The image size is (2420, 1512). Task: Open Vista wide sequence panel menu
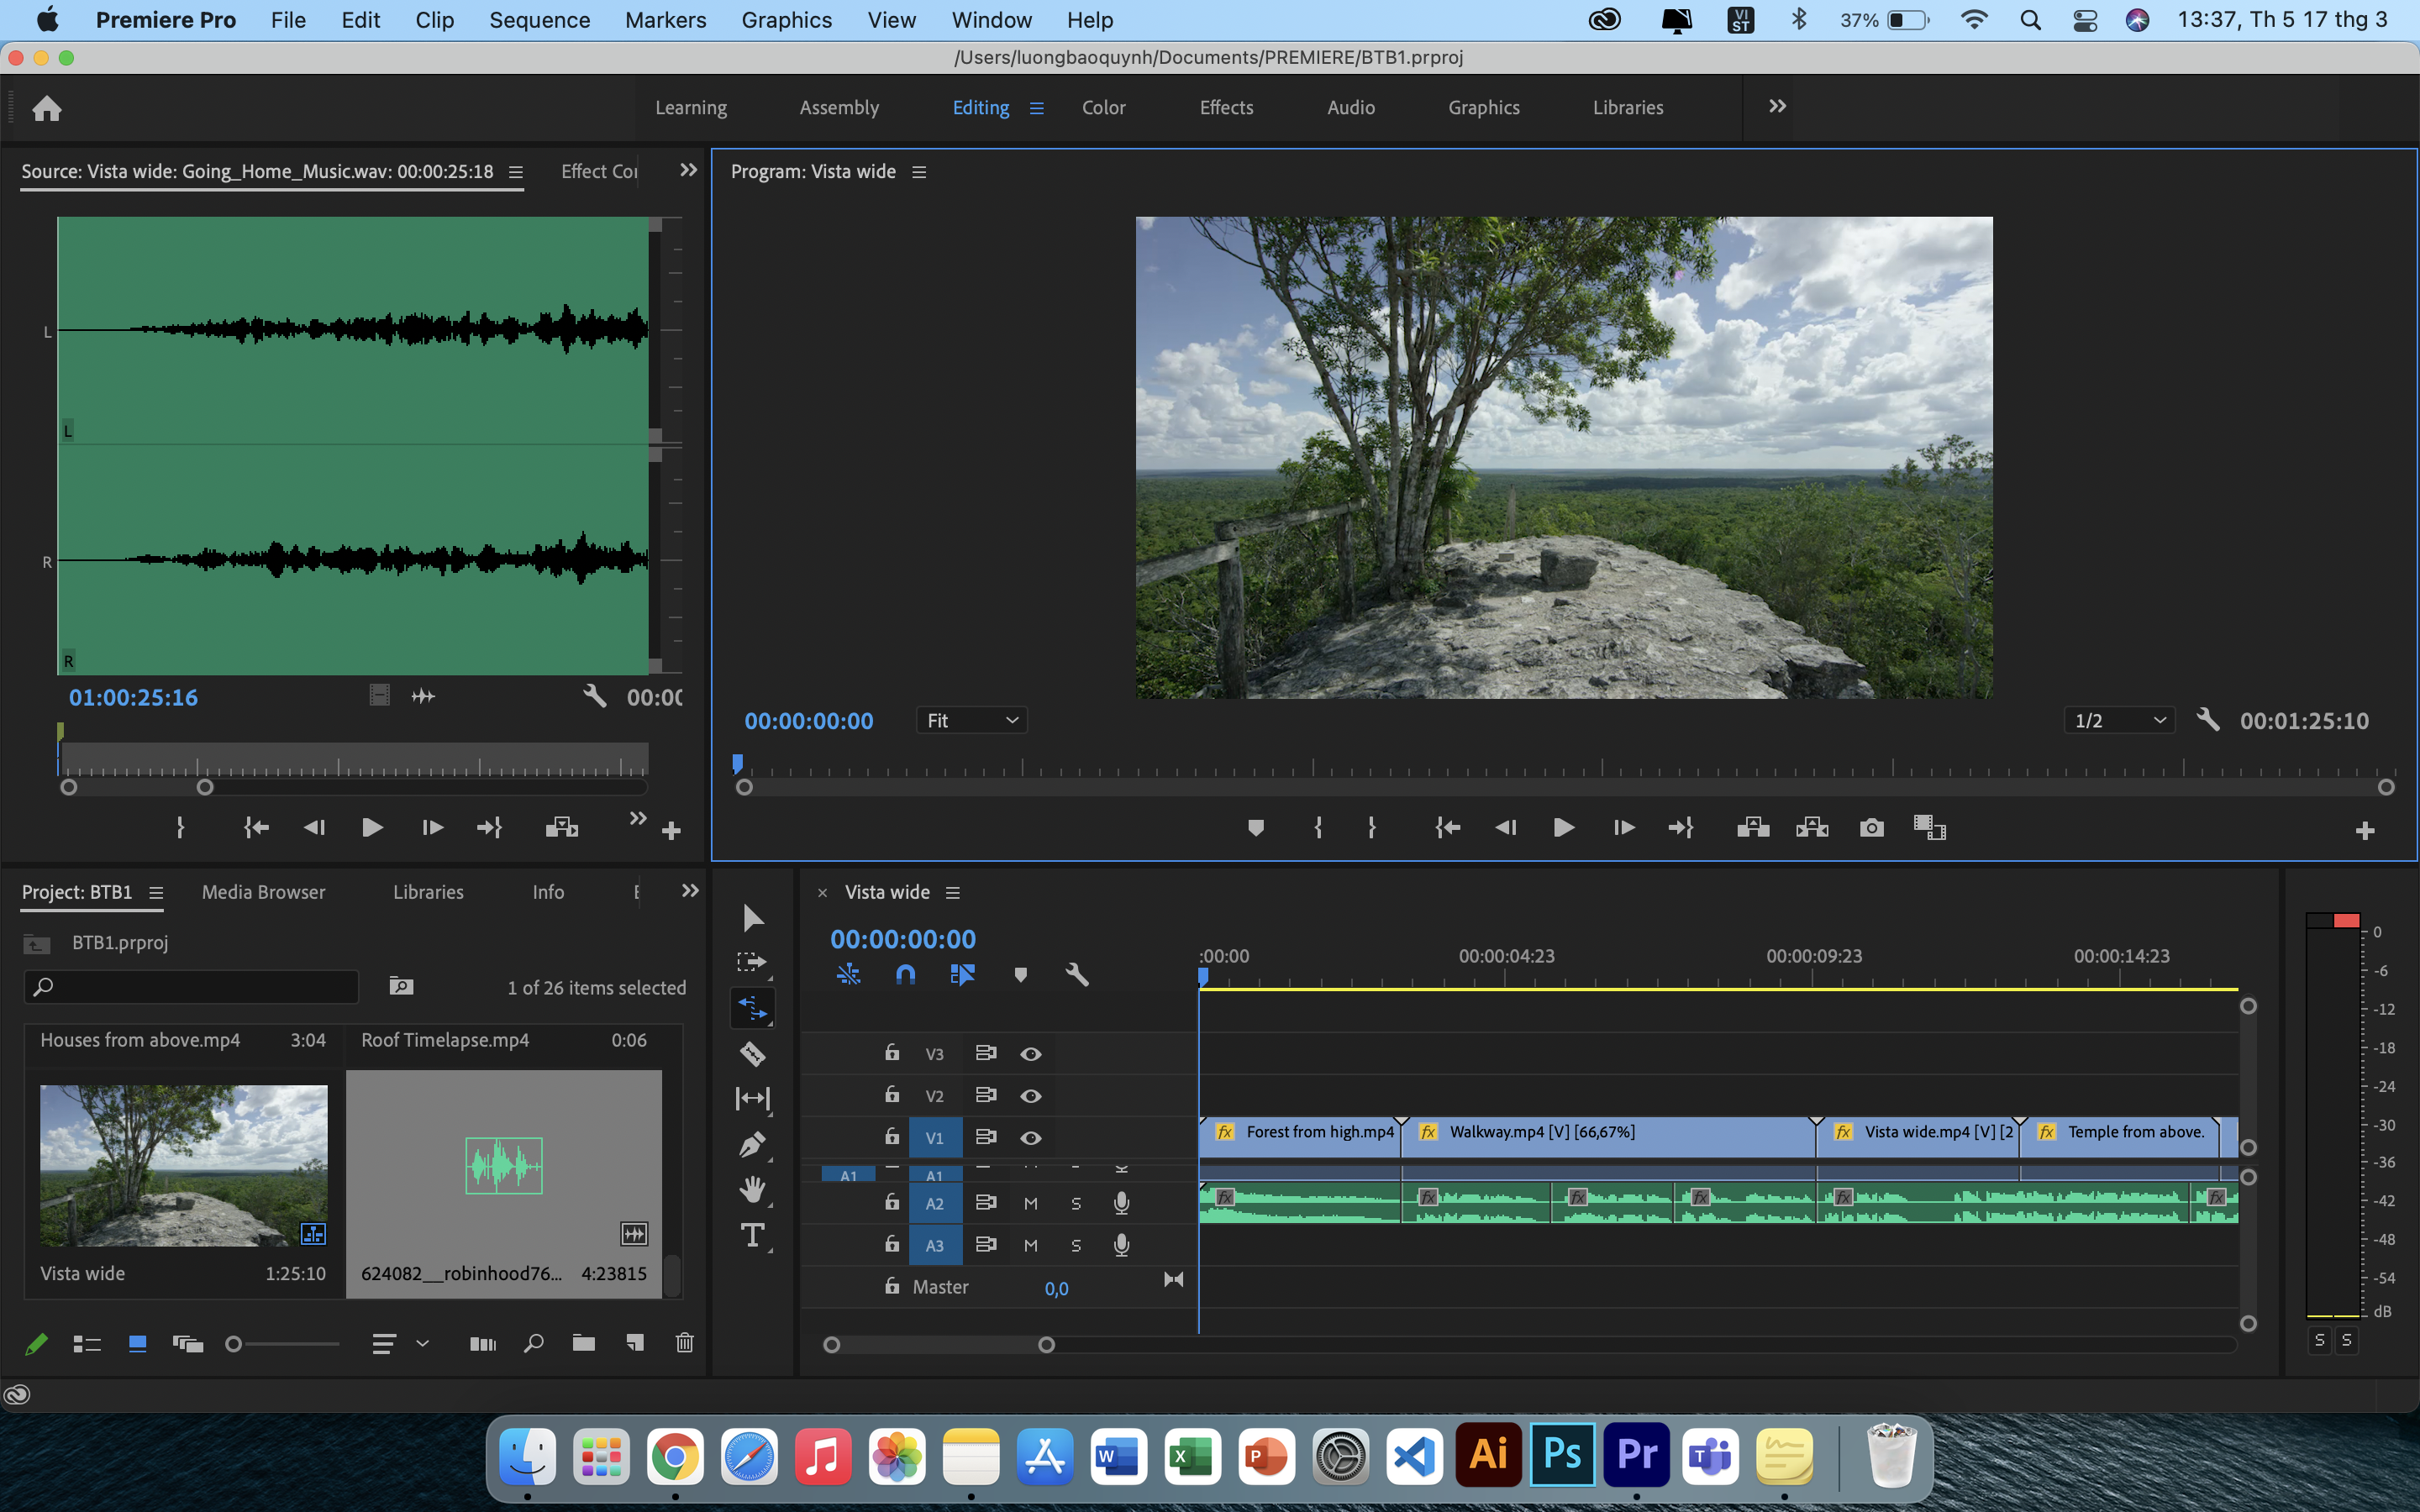pos(953,892)
